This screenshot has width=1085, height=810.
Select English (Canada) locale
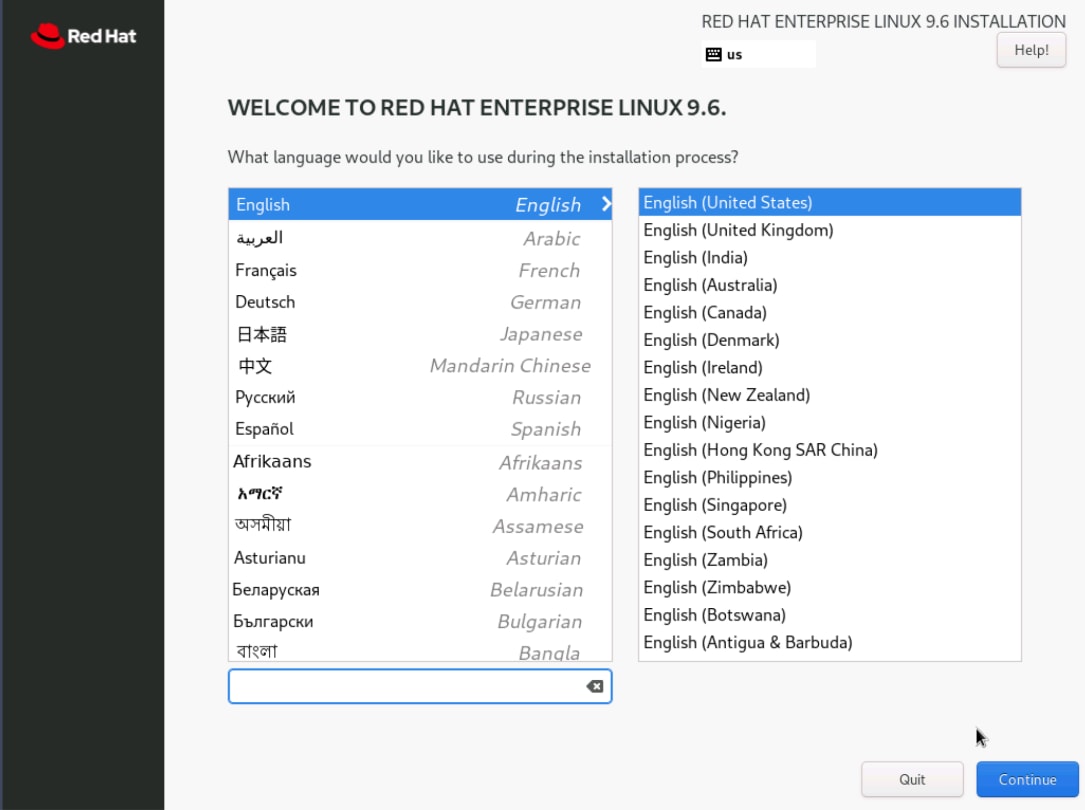pos(830,313)
